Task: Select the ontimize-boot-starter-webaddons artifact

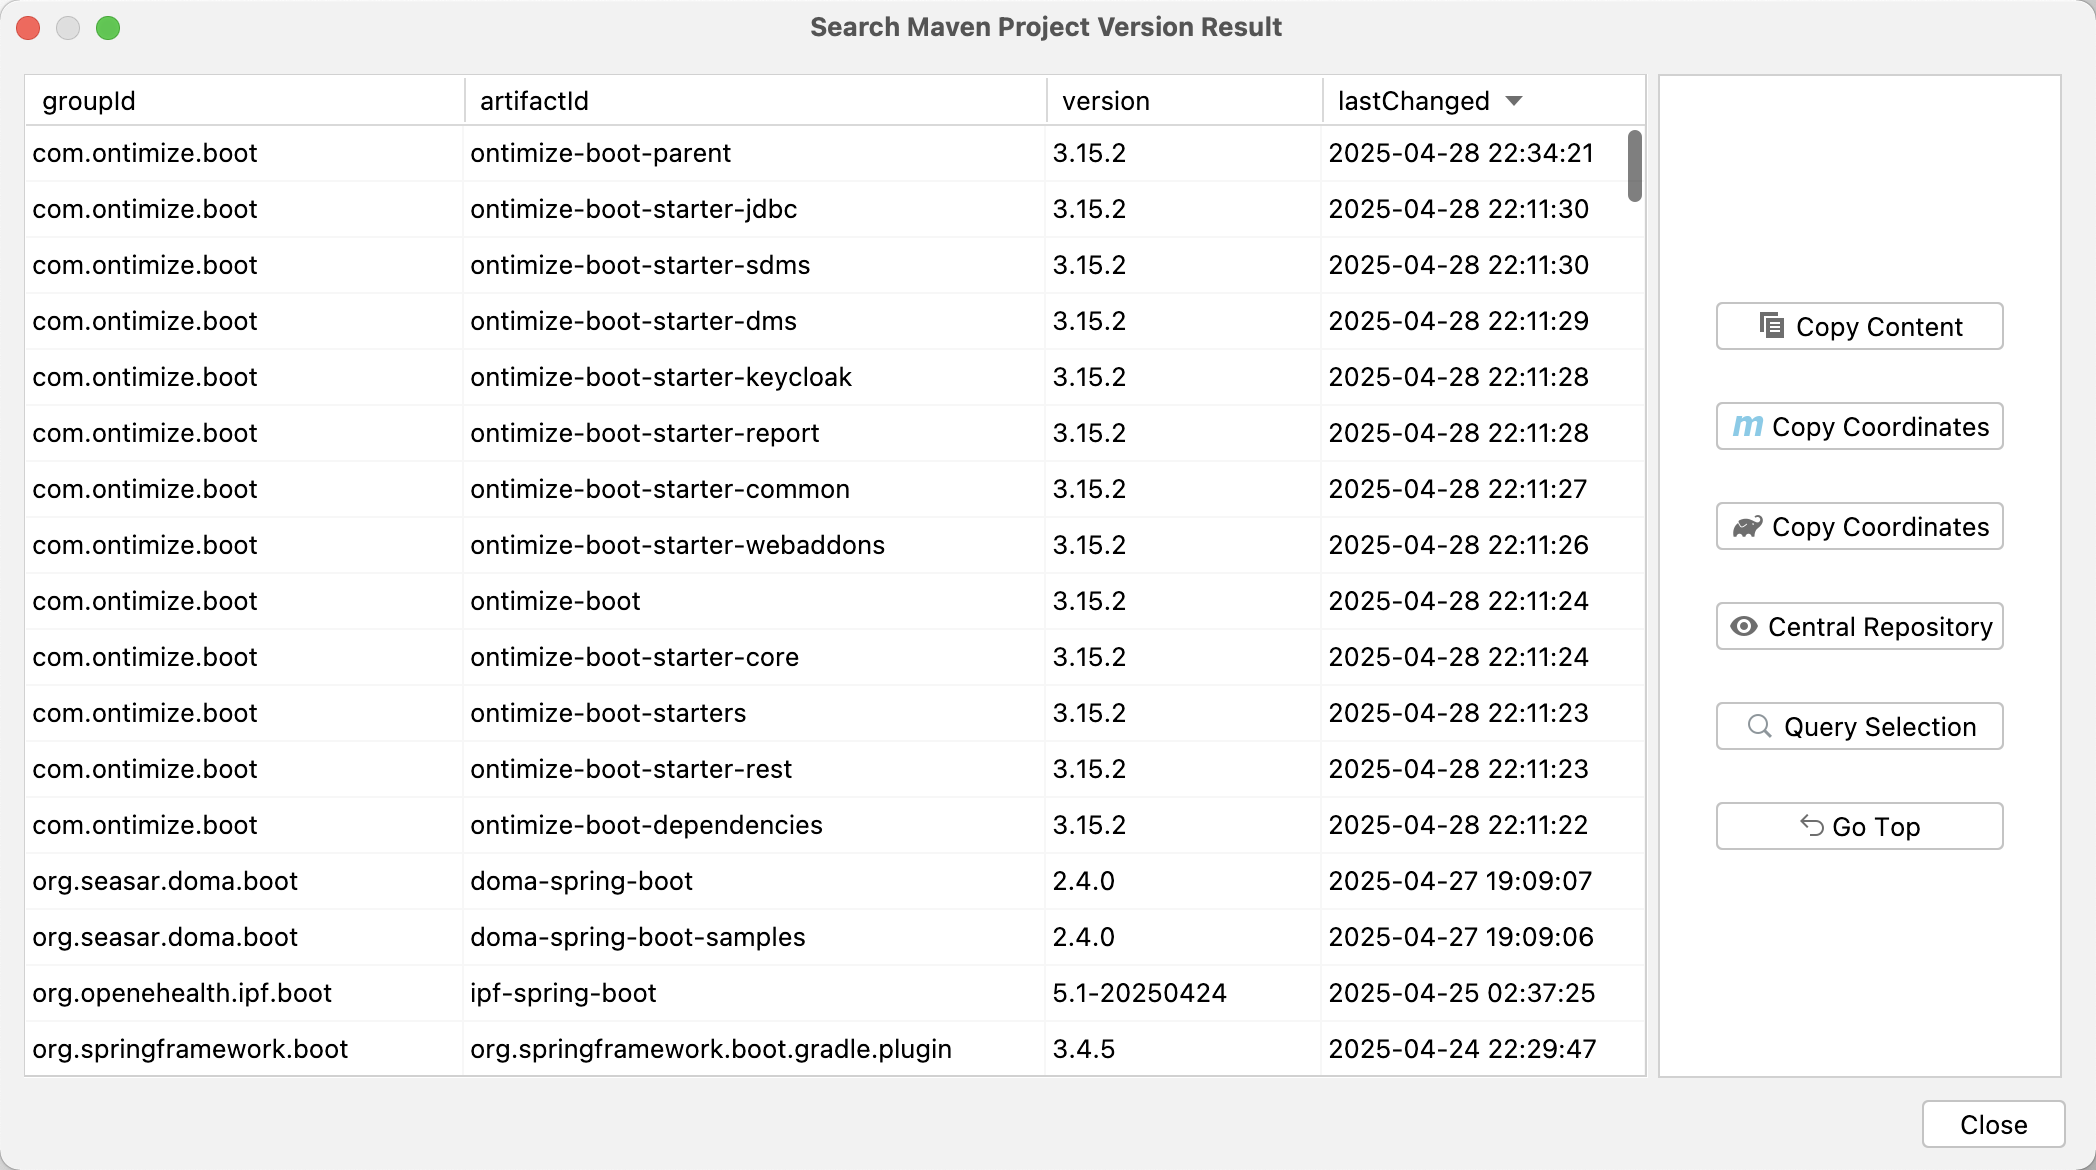Action: coord(677,545)
